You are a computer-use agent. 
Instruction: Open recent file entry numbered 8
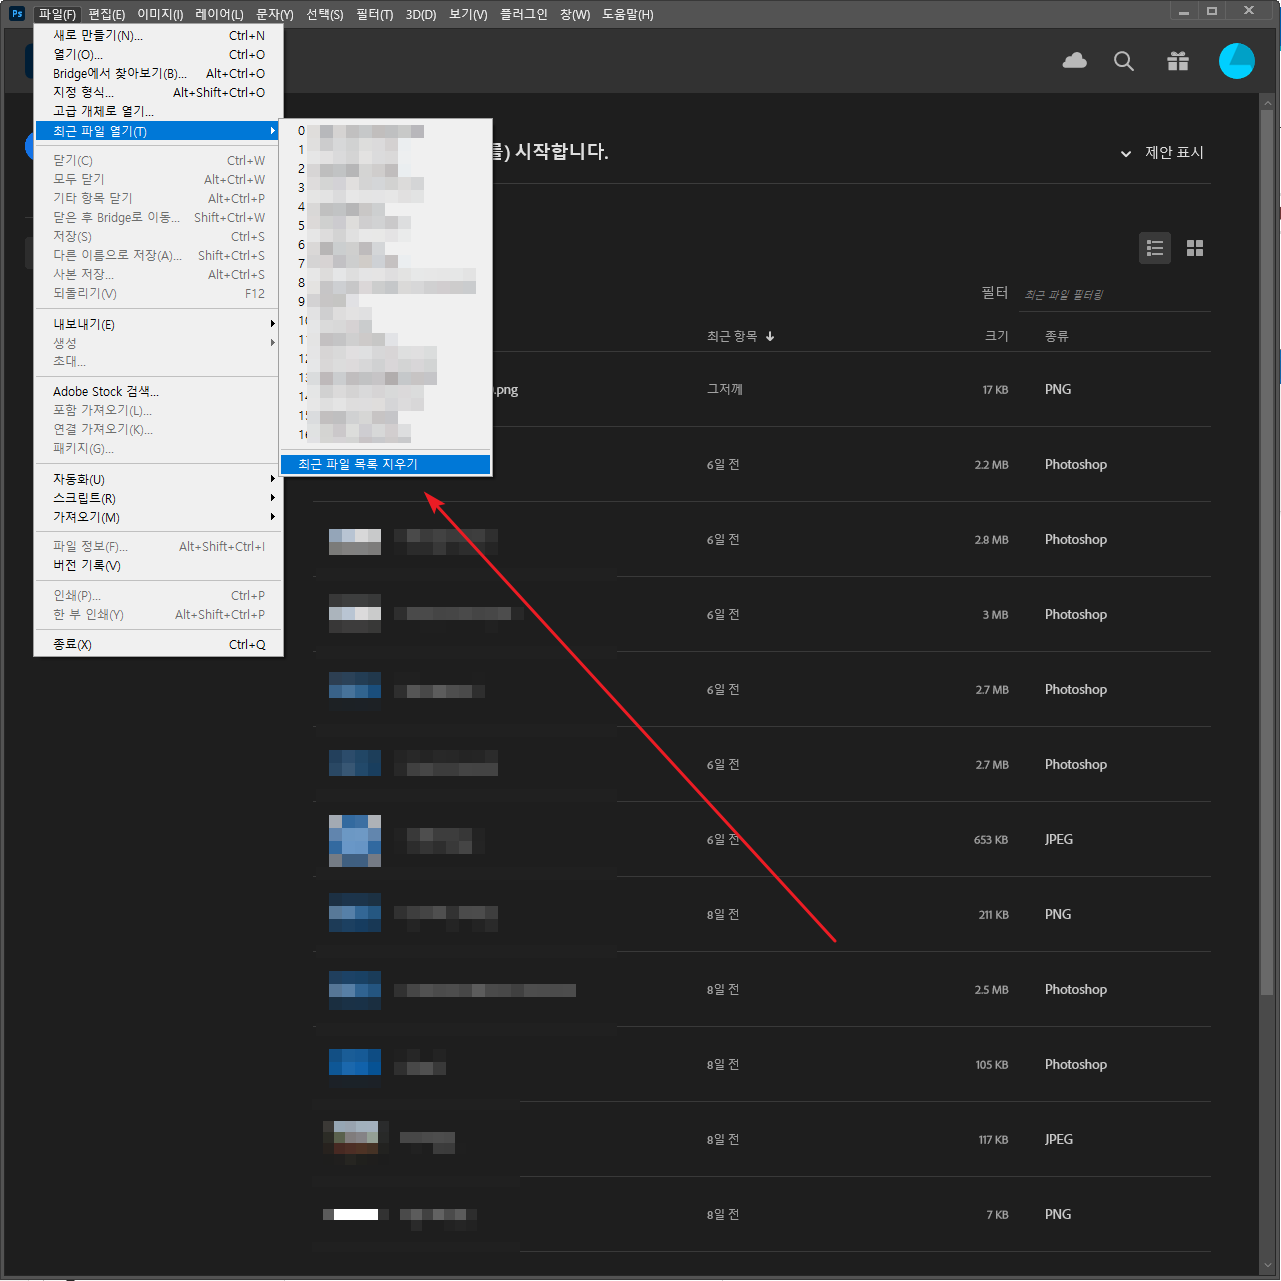pyautogui.click(x=386, y=283)
